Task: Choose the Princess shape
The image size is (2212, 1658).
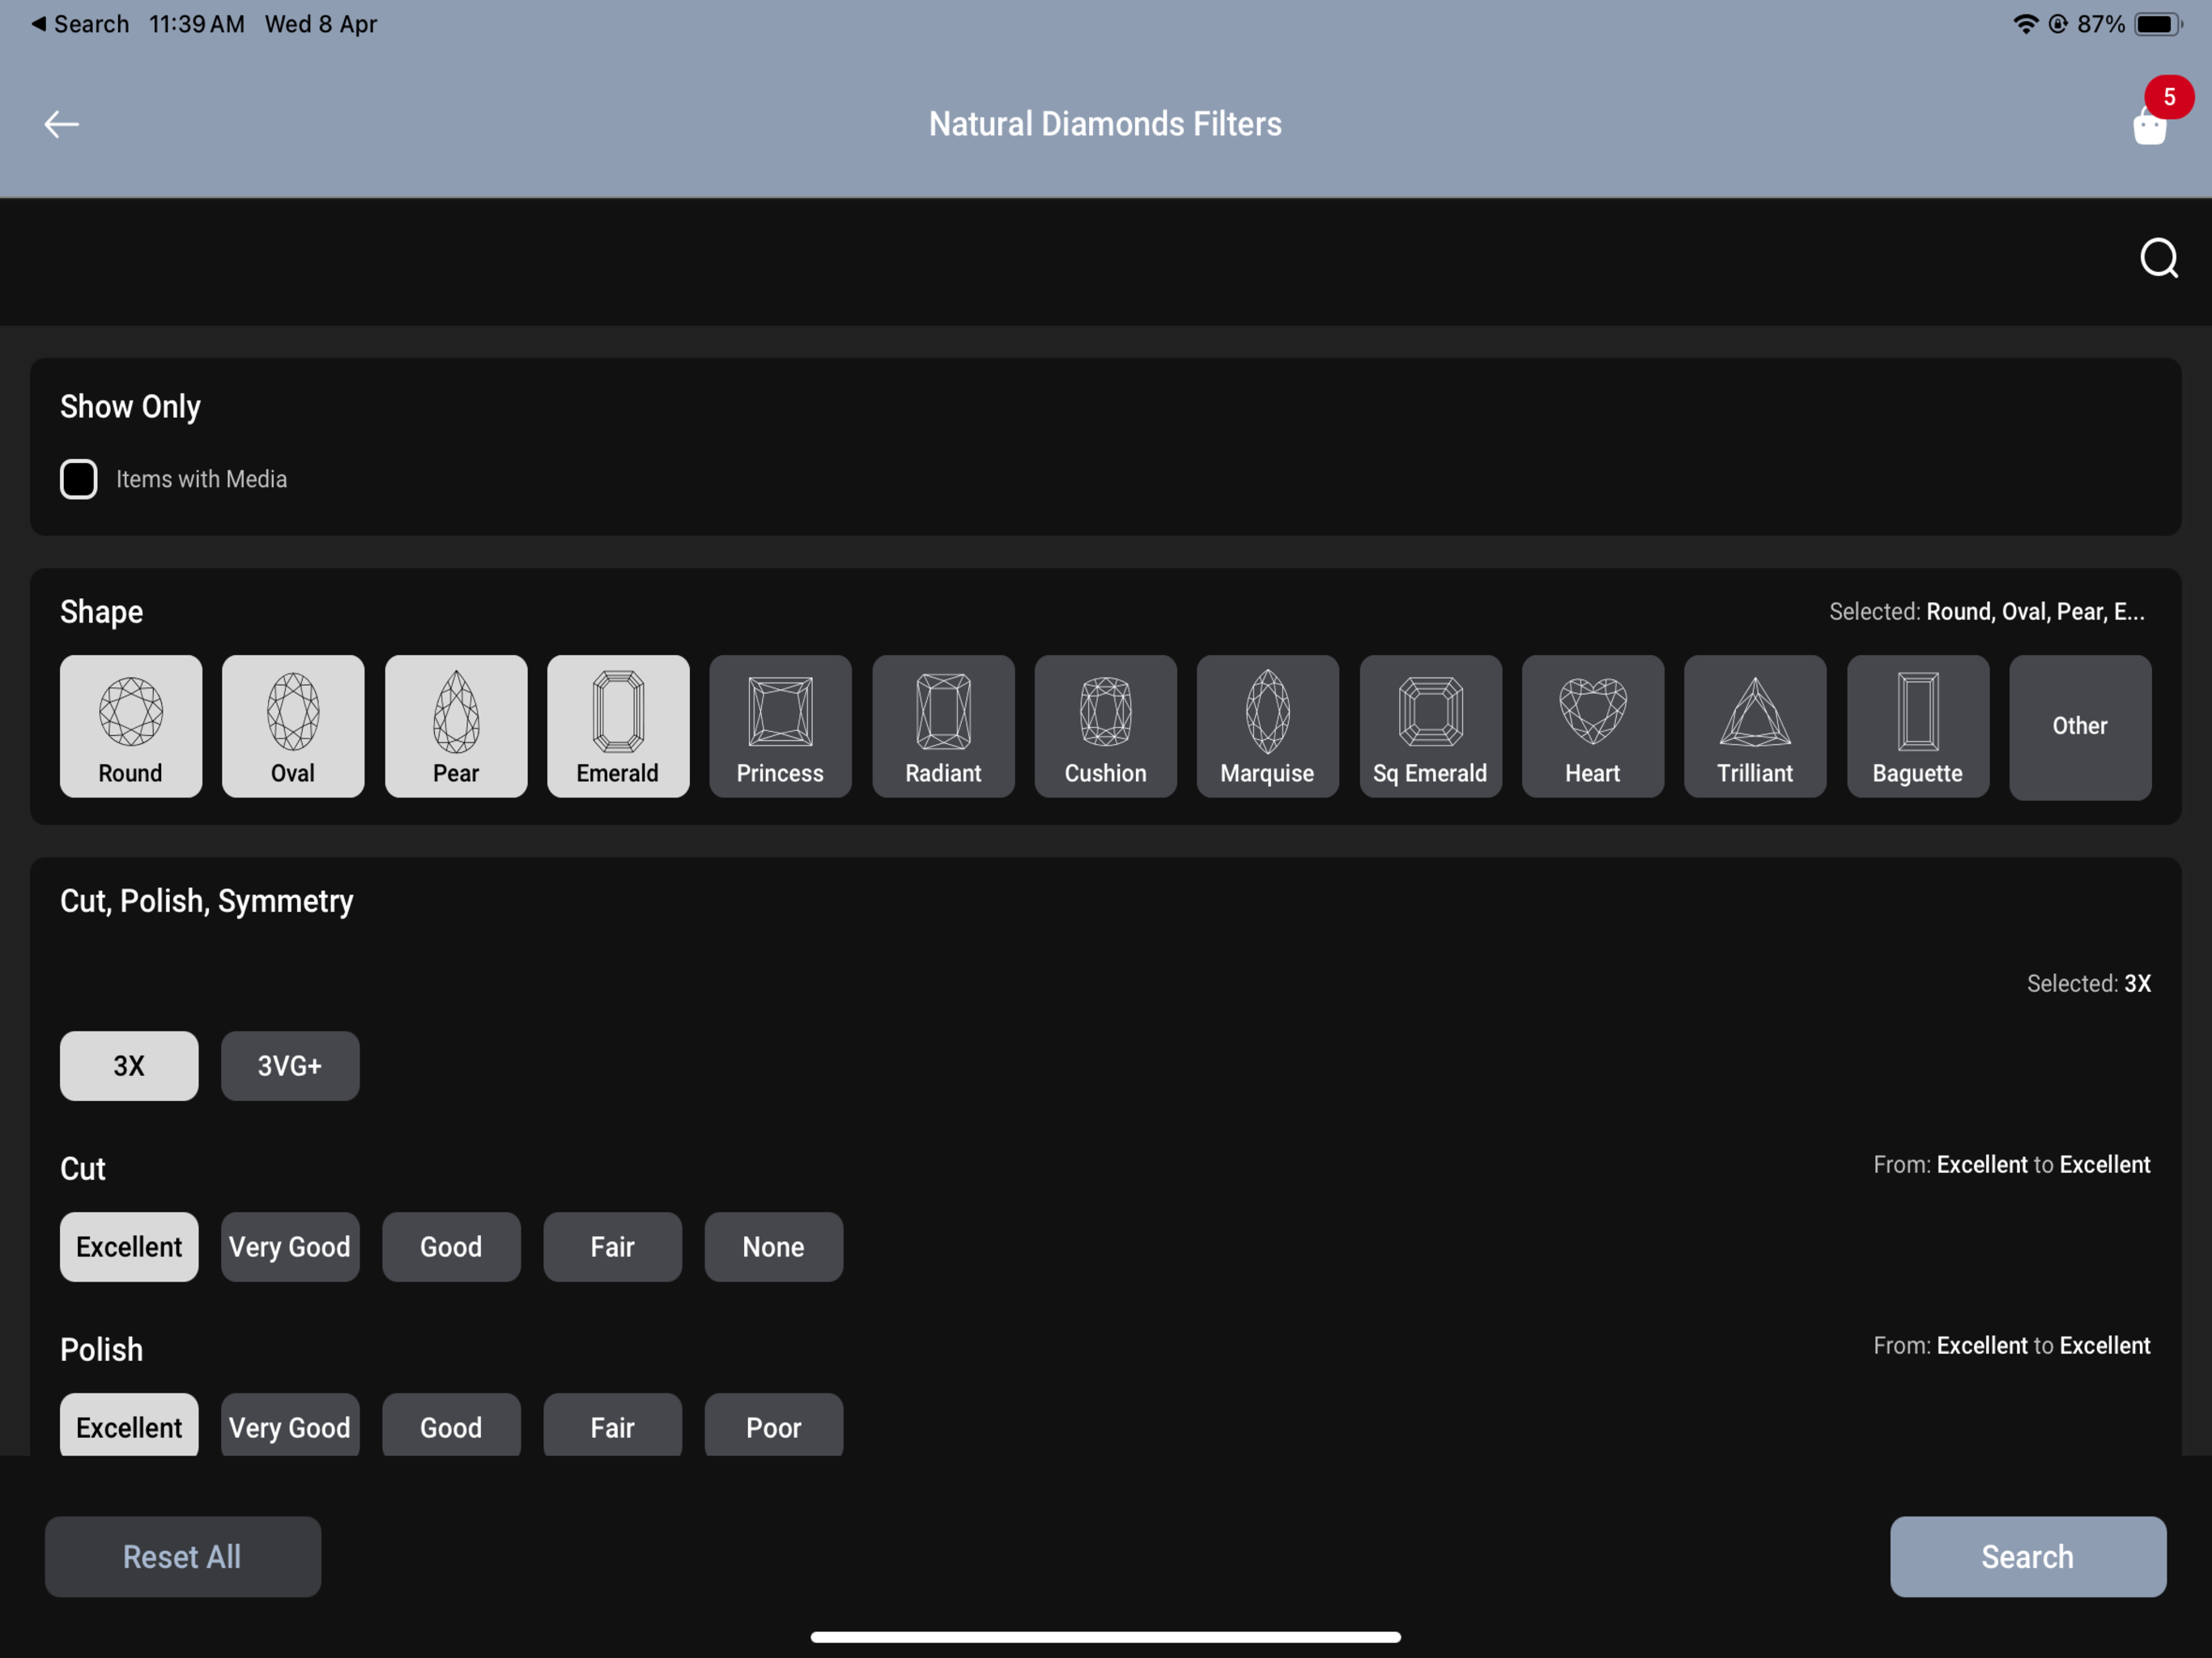Action: 781,726
